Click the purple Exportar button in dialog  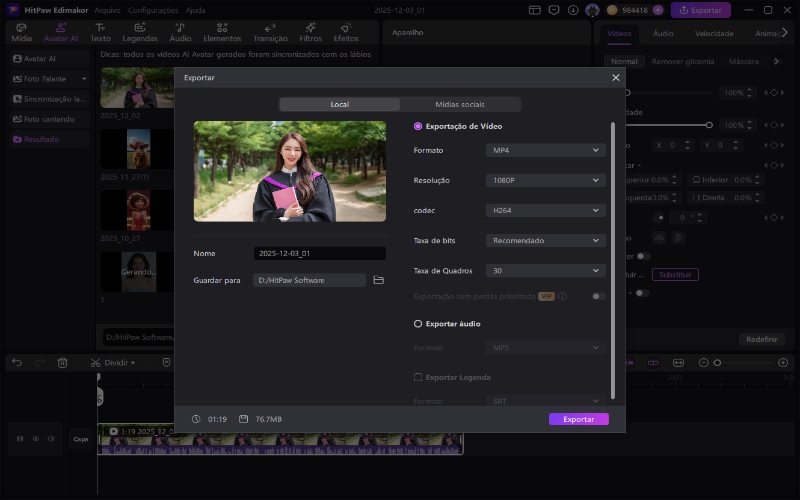pos(578,419)
